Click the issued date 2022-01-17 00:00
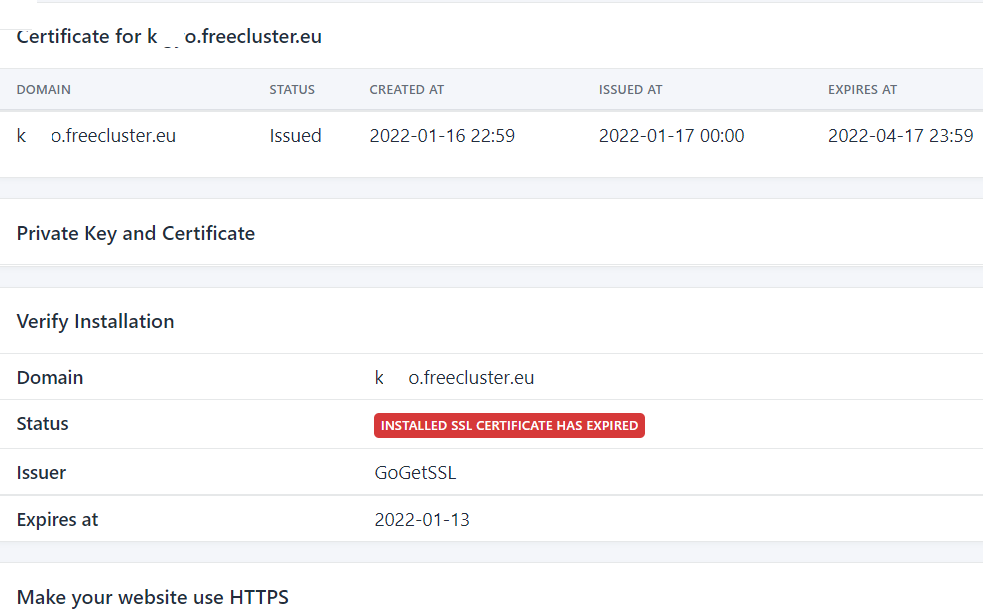The width and height of the screenshot is (983, 613). (x=672, y=136)
